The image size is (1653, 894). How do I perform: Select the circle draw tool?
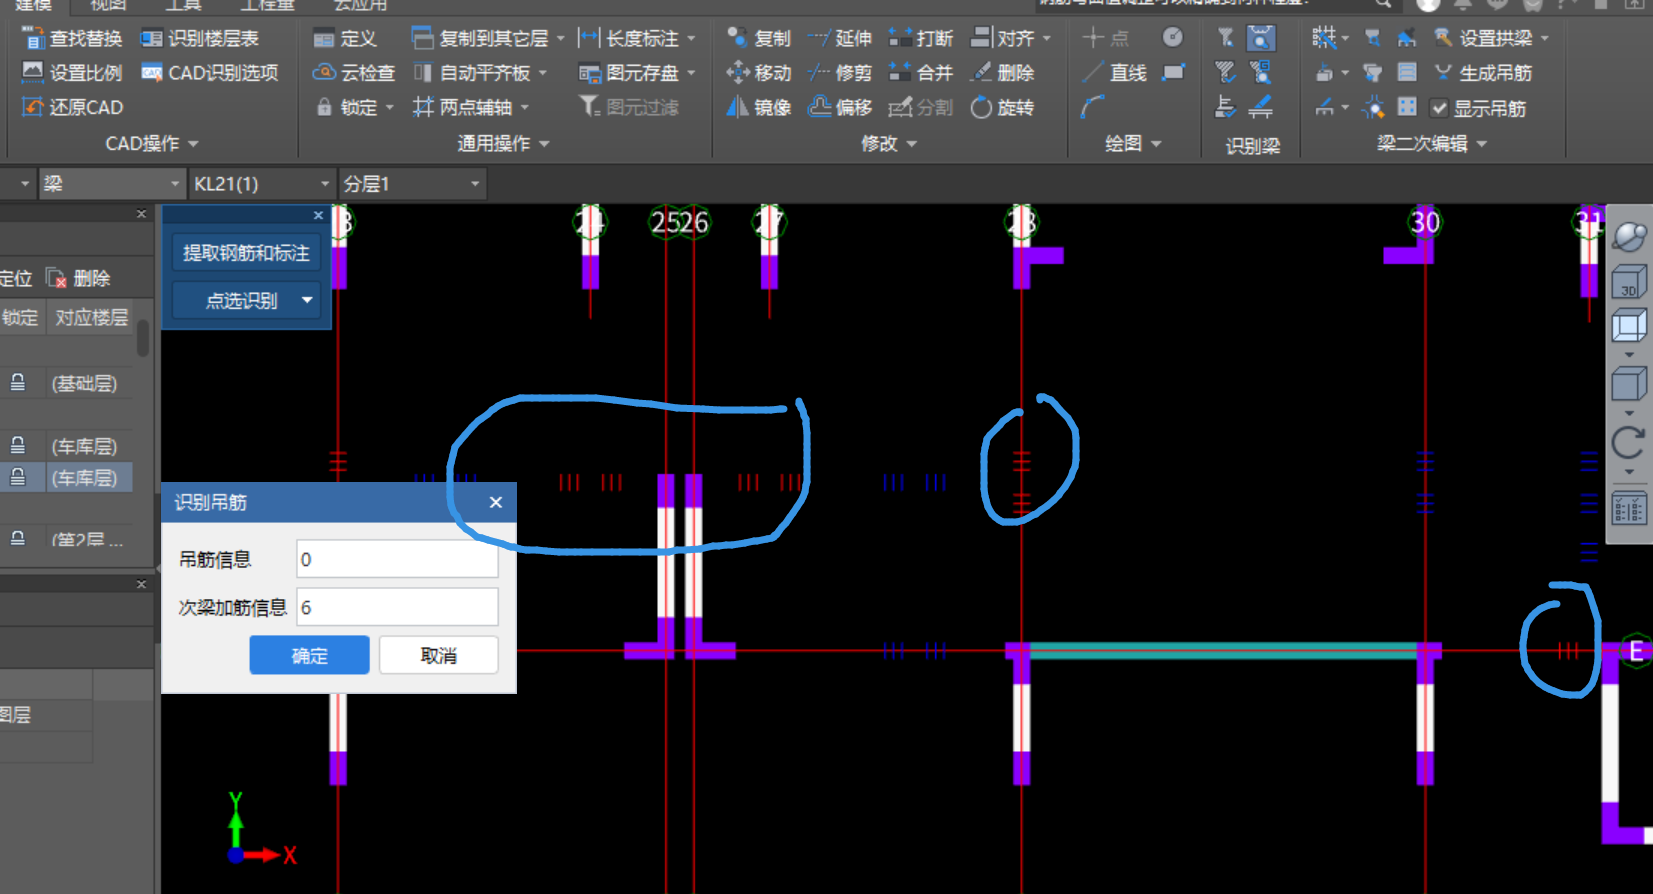(1173, 38)
